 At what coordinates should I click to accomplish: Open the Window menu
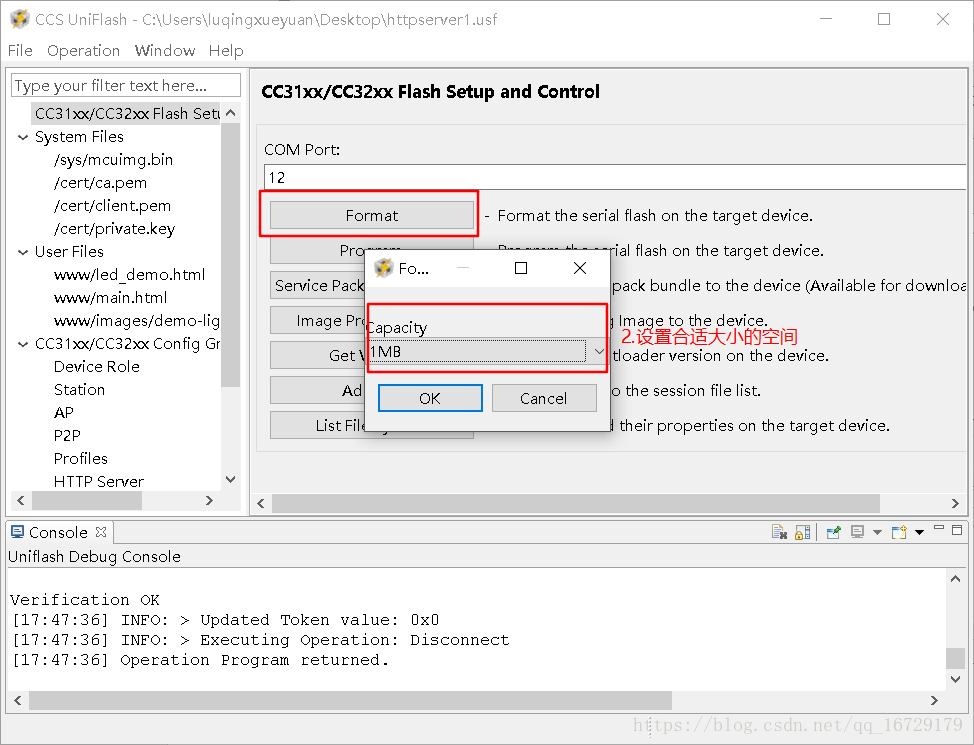tap(165, 50)
